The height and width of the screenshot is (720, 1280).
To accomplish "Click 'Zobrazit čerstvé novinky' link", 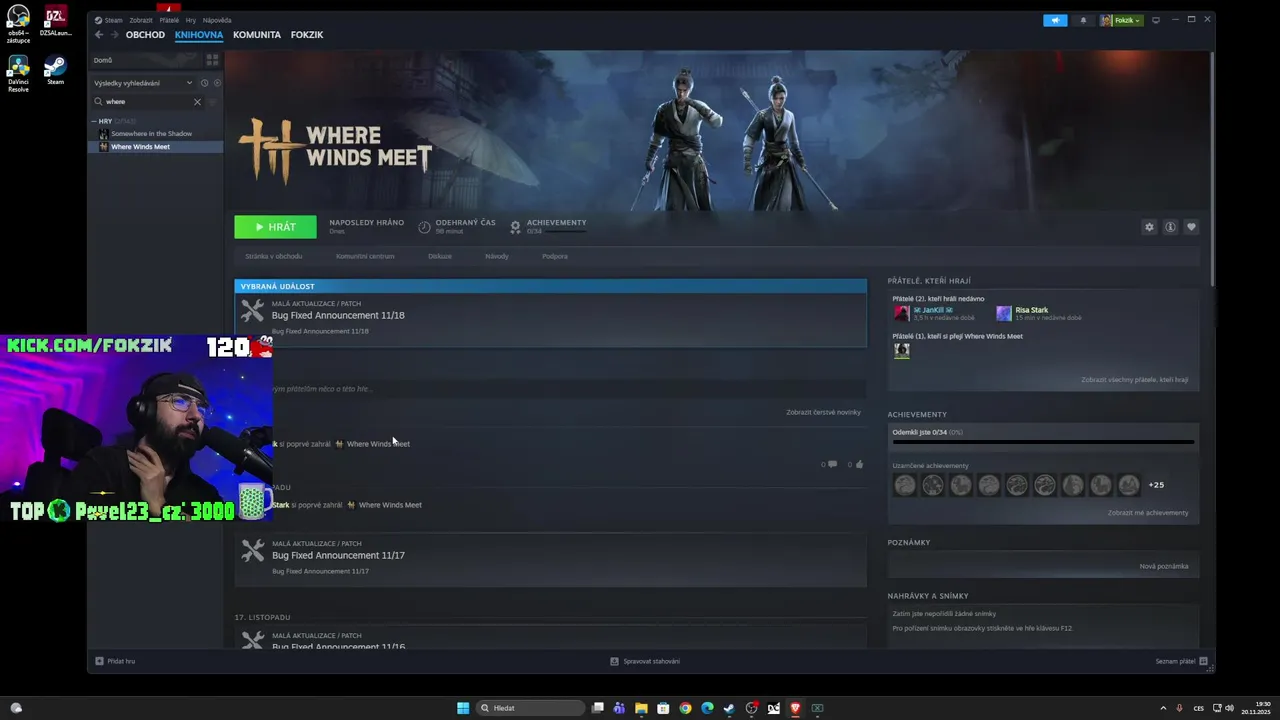I will pyautogui.click(x=823, y=412).
